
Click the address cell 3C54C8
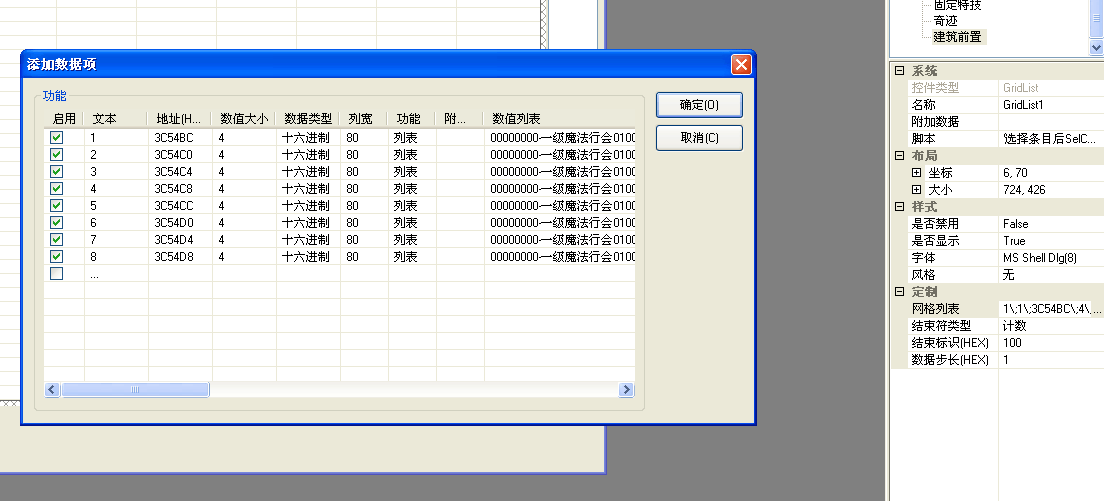[172, 189]
